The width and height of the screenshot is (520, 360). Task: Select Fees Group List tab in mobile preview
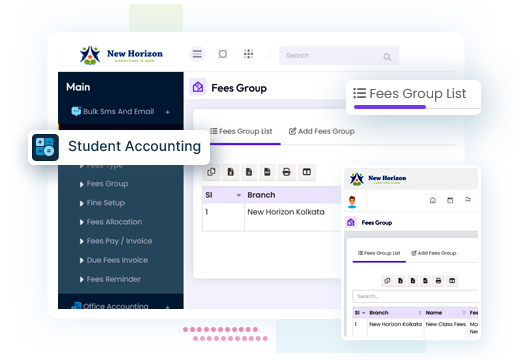tap(379, 253)
